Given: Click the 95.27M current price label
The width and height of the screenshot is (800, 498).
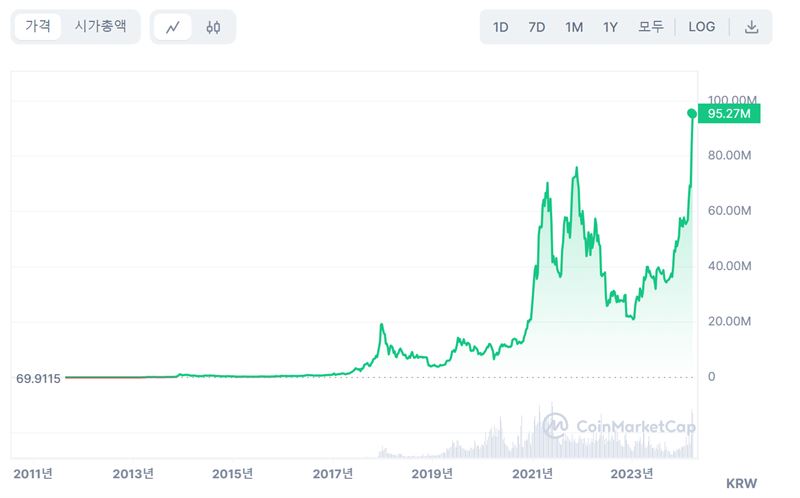Looking at the screenshot, I should 731,114.
